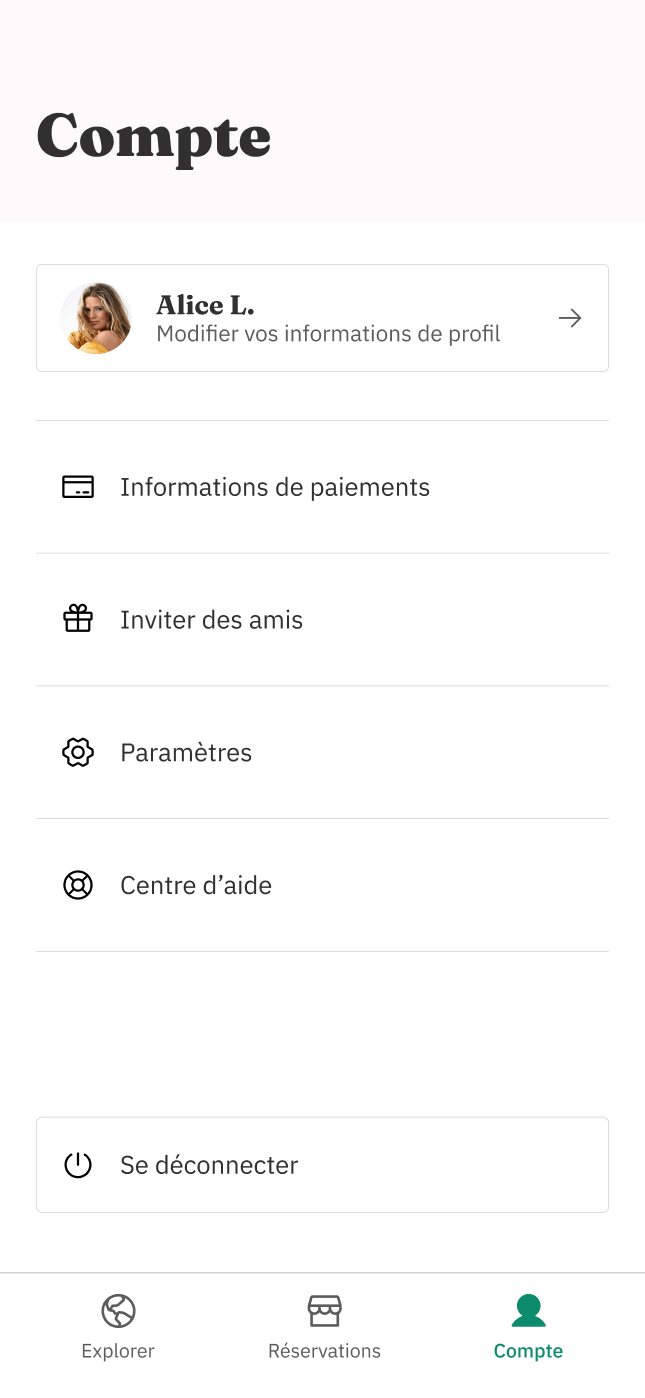This screenshot has height=1398, width=645.
Task: Go to Centre d'aide
Action: (196, 885)
